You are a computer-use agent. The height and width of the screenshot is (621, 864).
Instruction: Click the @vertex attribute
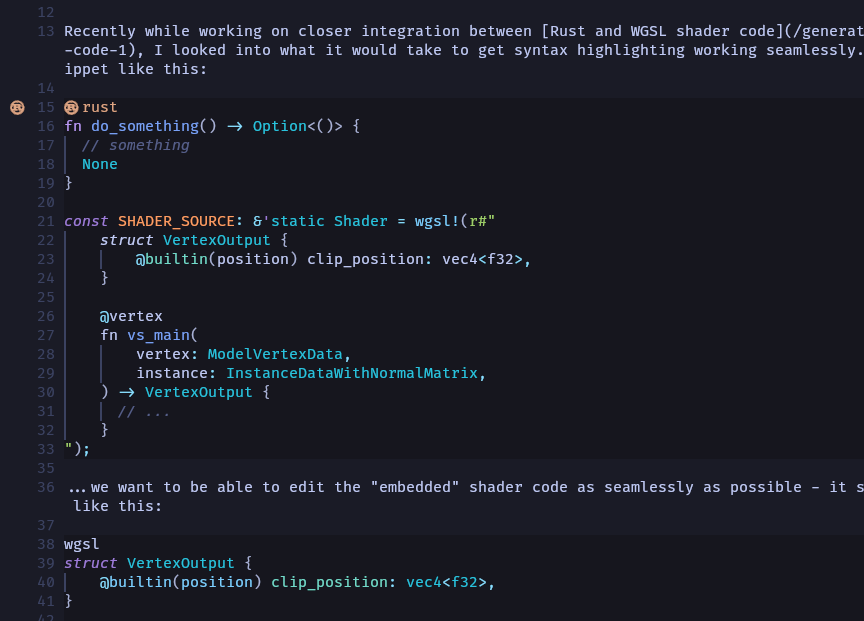tap(130, 316)
